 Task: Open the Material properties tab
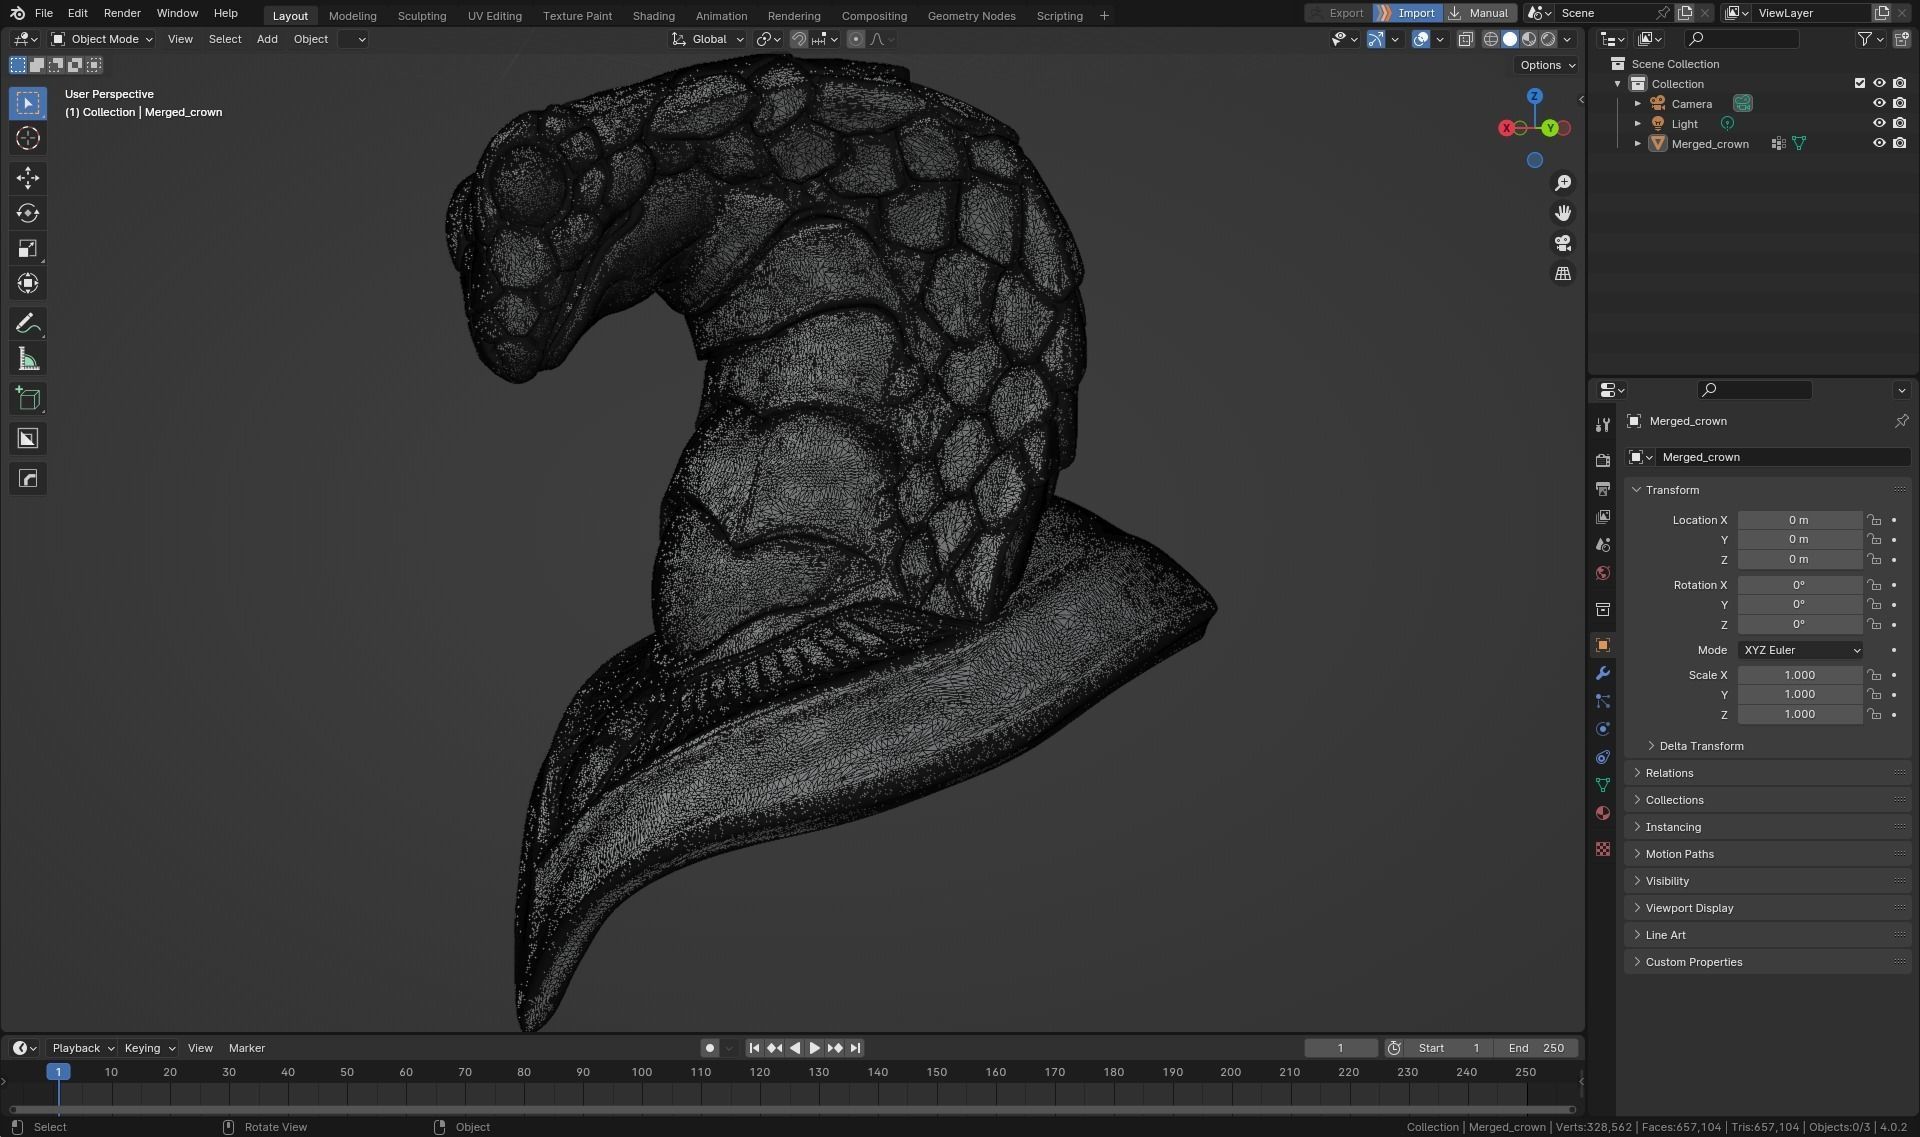pyautogui.click(x=1603, y=813)
